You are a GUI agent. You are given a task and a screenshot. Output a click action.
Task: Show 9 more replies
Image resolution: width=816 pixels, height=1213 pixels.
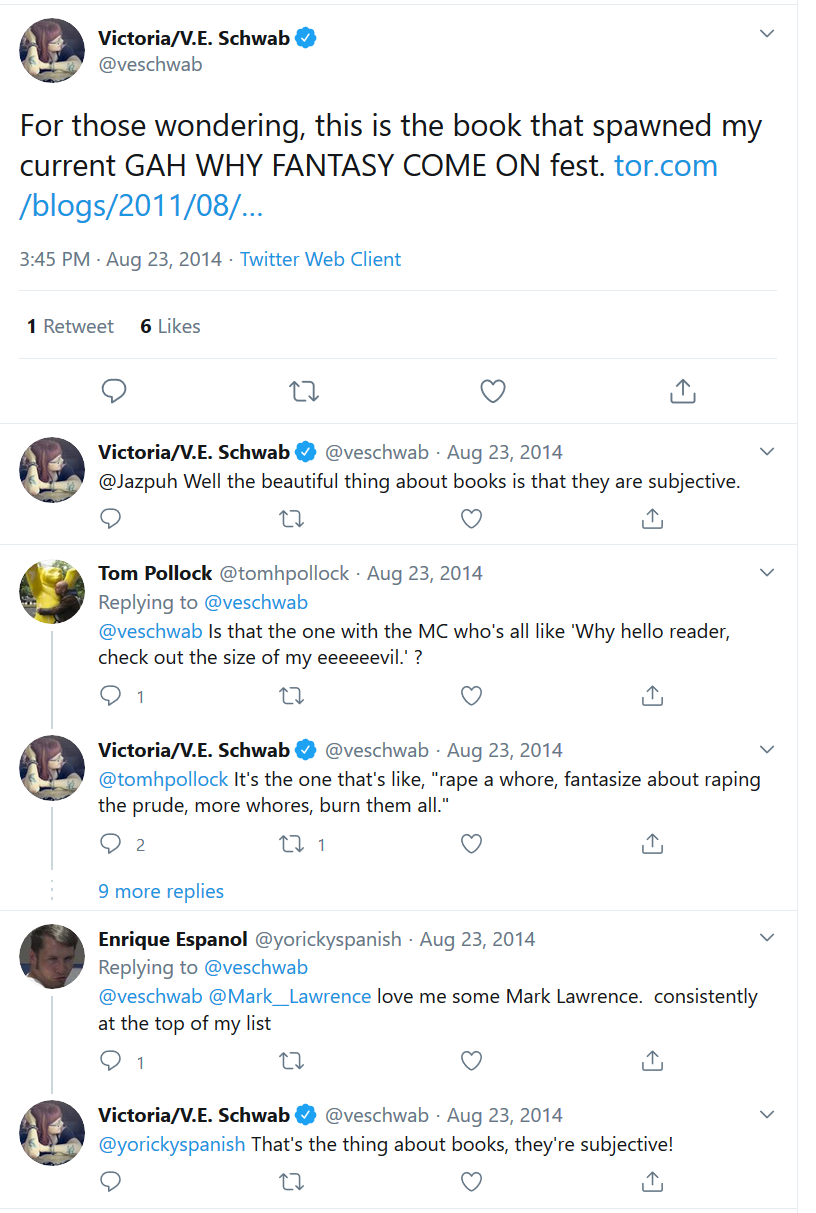point(161,891)
